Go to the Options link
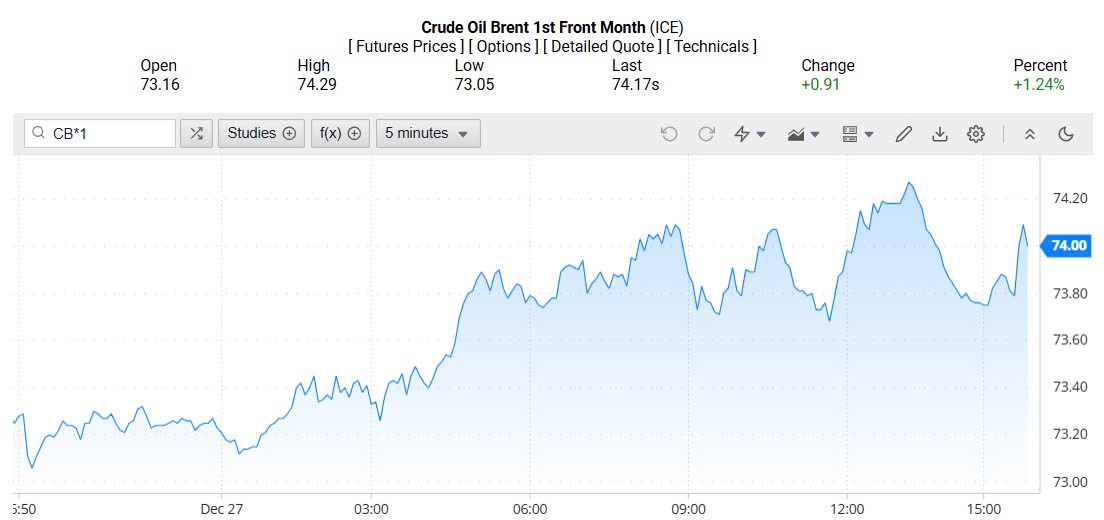This screenshot has height=520, width=1104. tap(503, 46)
